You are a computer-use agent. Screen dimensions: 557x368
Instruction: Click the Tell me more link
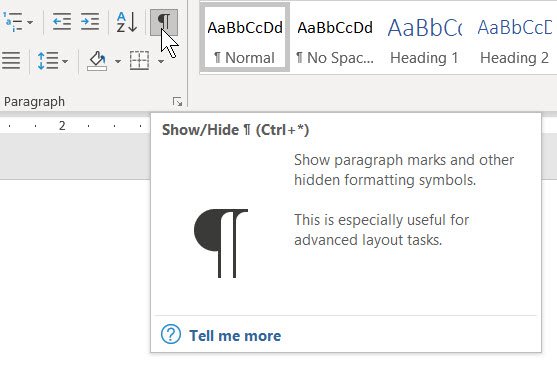click(x=235, y=336)
